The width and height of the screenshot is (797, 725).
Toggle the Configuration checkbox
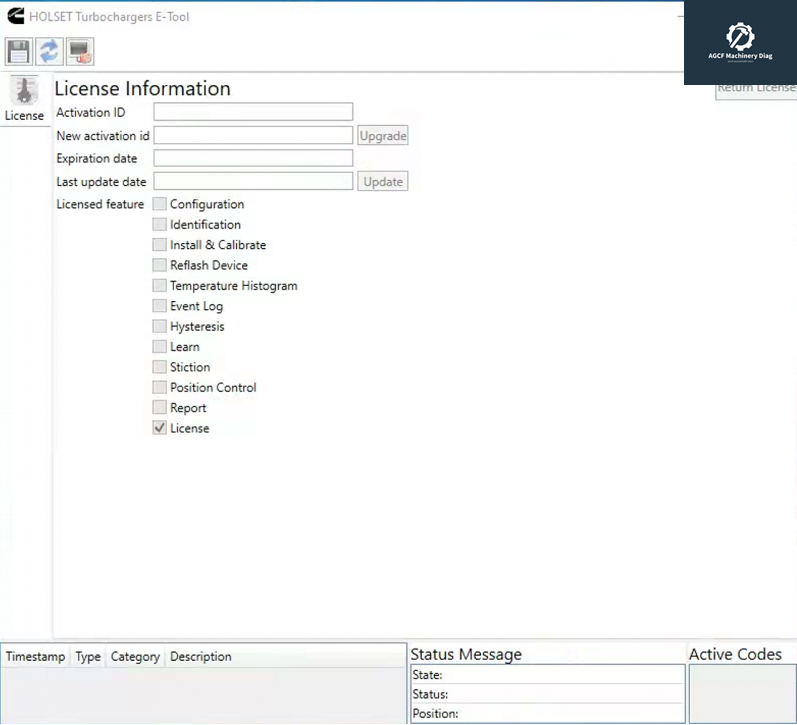coord(160,204)
